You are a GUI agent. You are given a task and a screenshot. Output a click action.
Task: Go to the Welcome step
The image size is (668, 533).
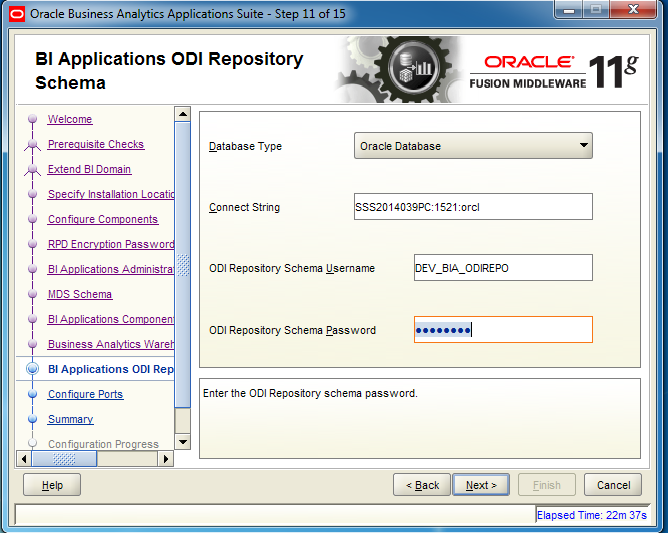[x=70, y=119]
